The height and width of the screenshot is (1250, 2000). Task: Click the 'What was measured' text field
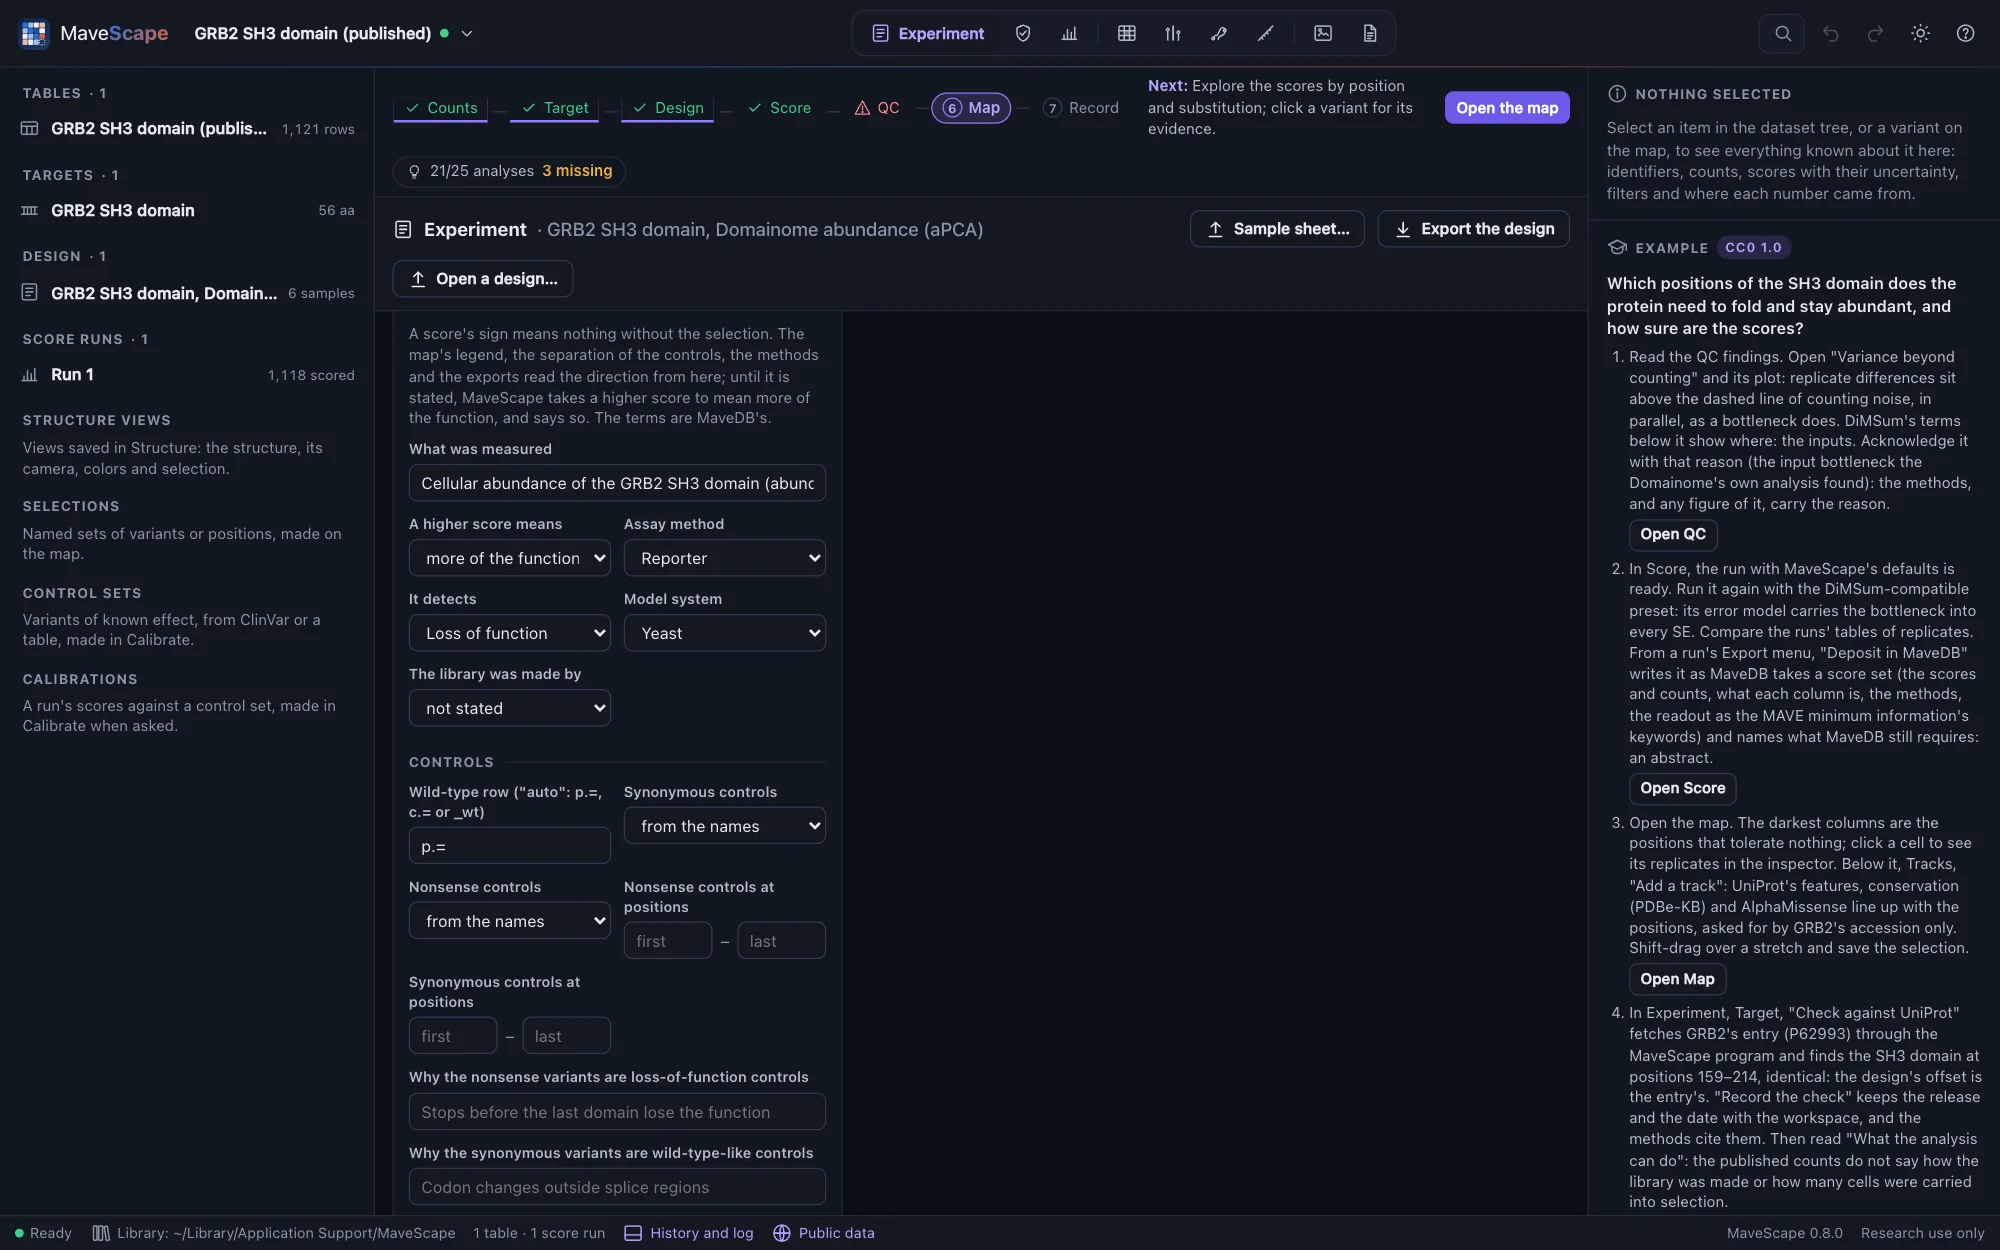617,483
